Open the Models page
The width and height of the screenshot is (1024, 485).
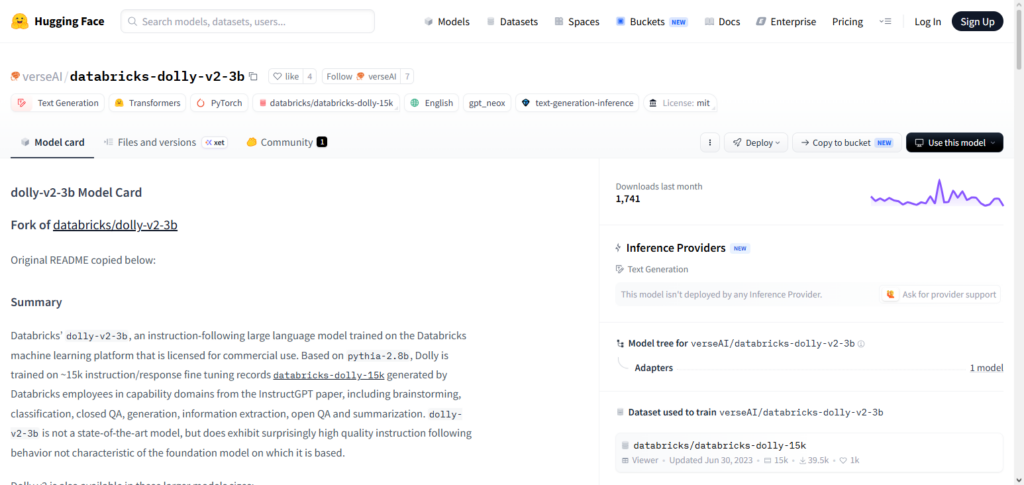[447, 22]
